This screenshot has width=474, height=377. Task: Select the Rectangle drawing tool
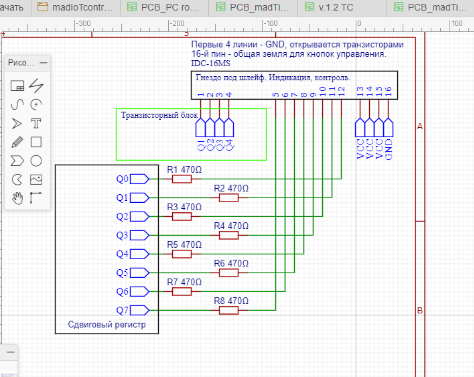click(36, 142)
